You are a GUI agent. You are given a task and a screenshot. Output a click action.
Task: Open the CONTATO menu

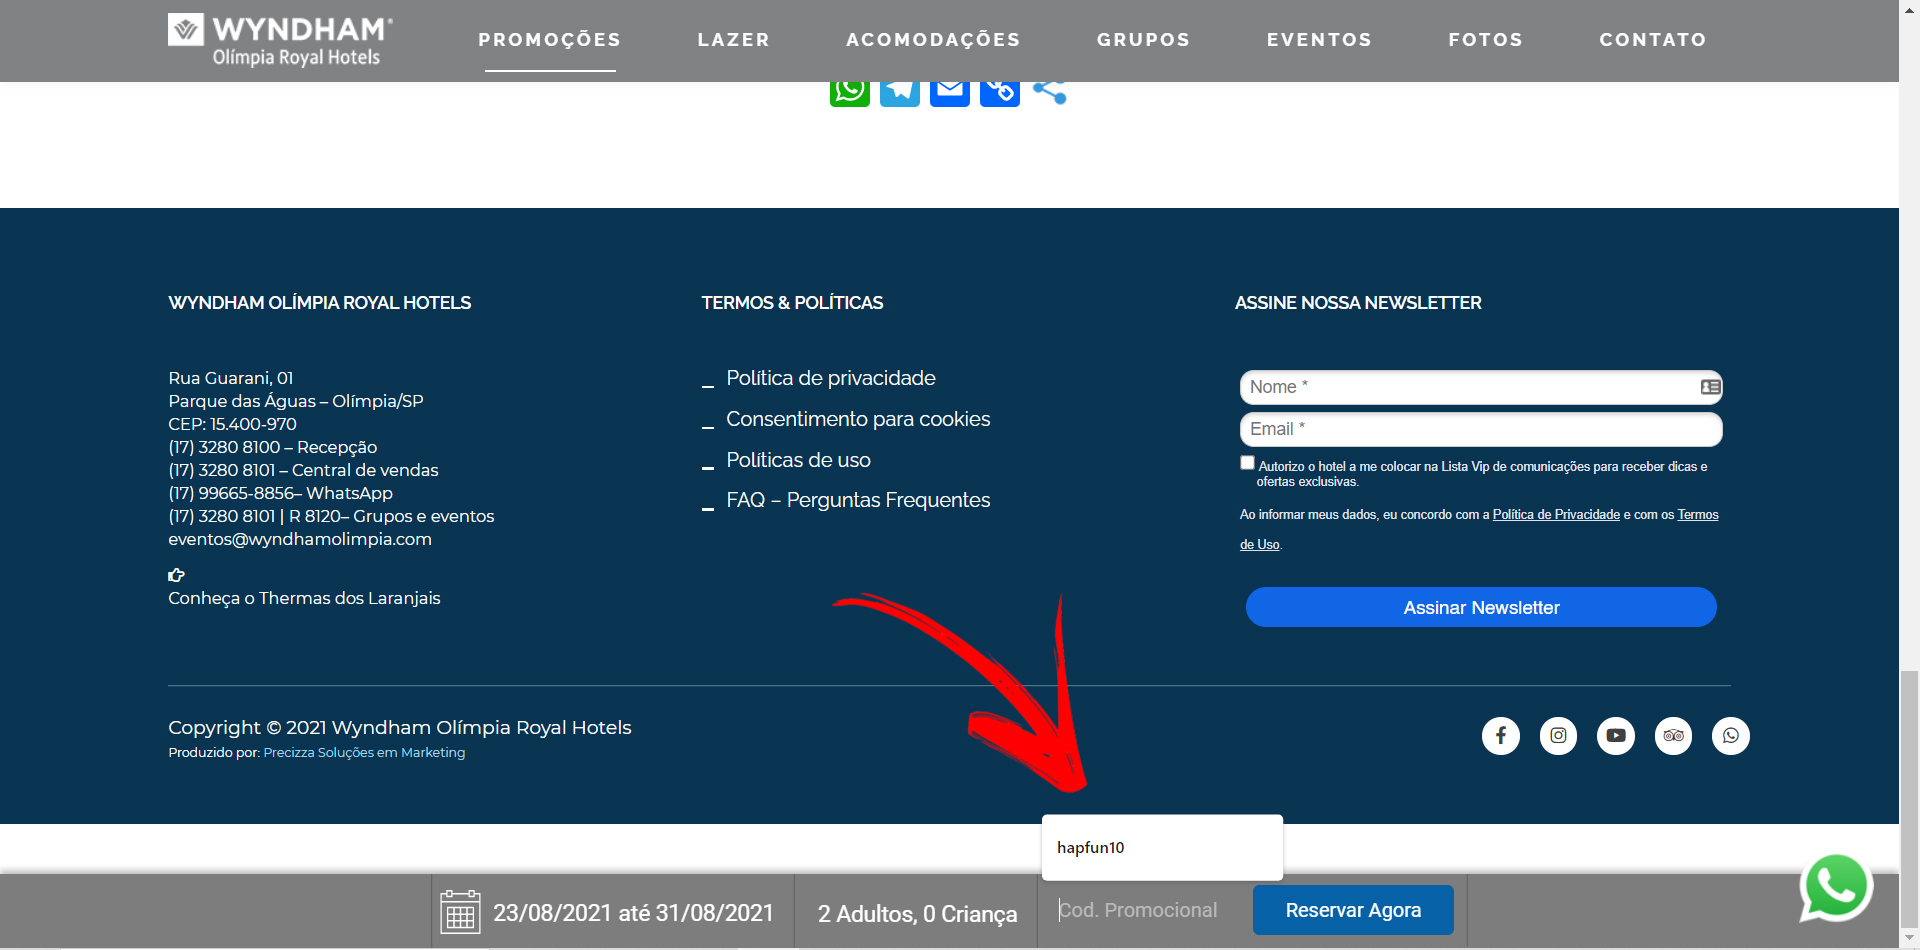coord(1652,40)
